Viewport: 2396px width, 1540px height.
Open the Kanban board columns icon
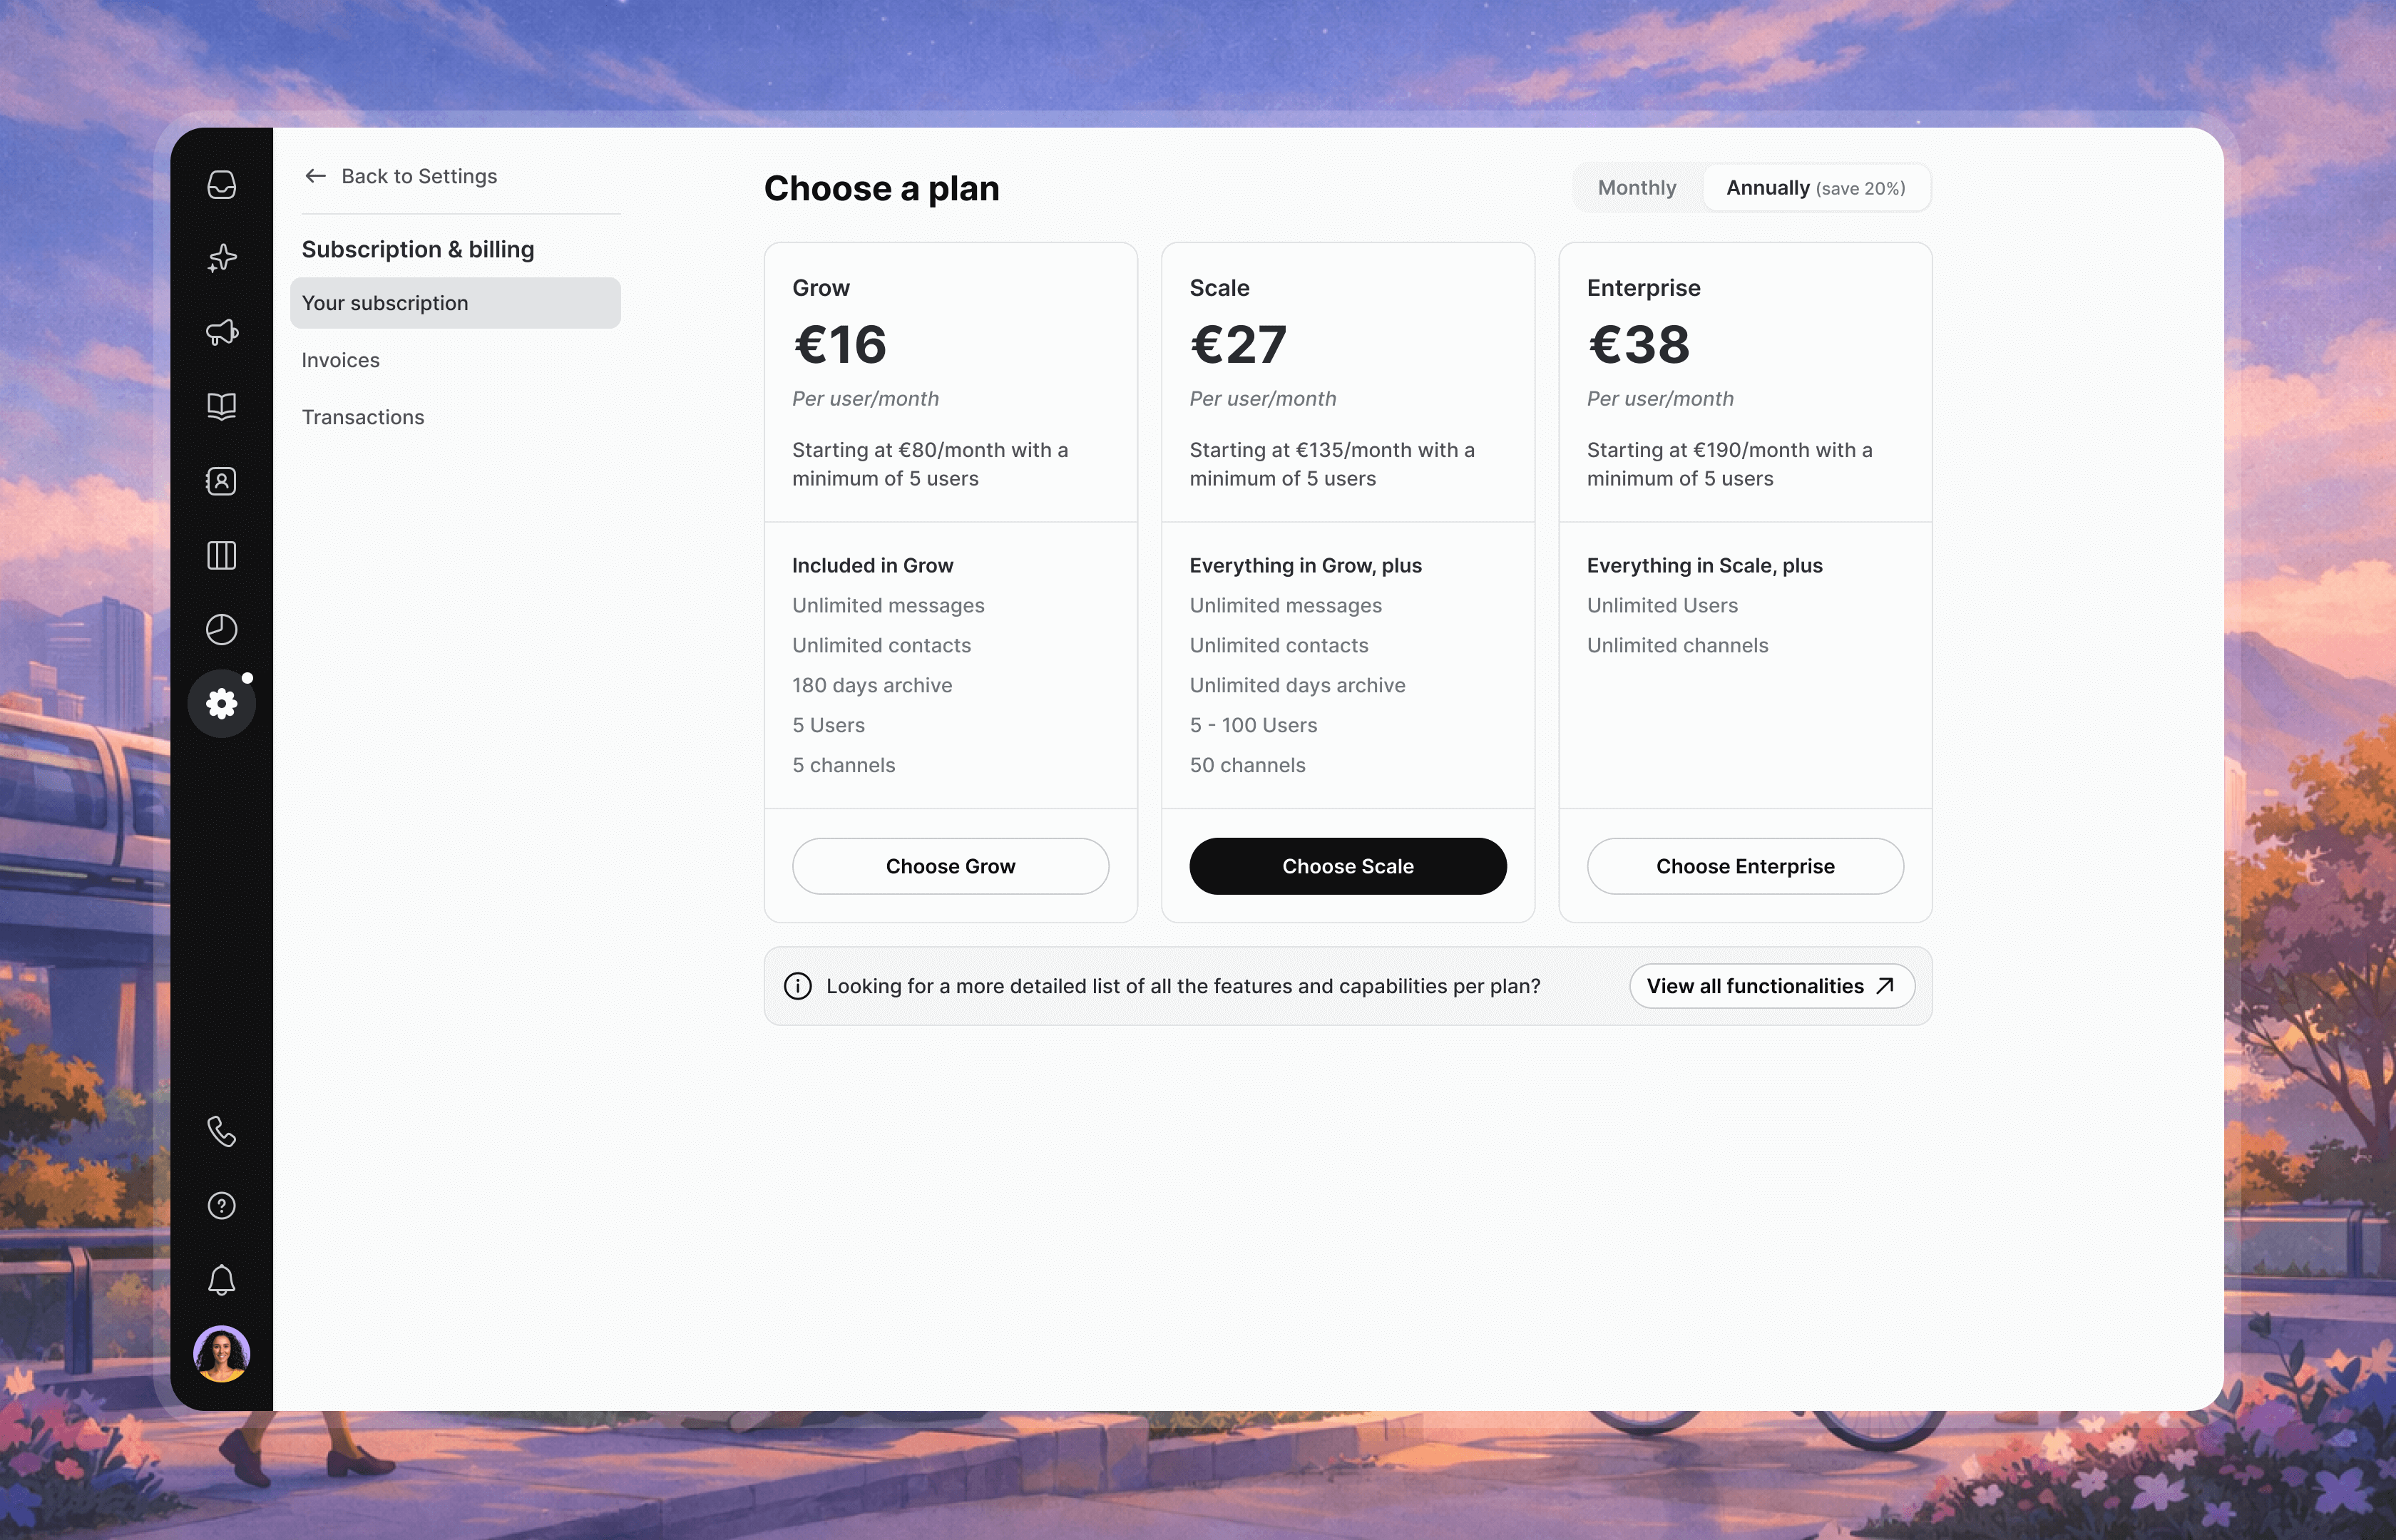click(222, 556)
